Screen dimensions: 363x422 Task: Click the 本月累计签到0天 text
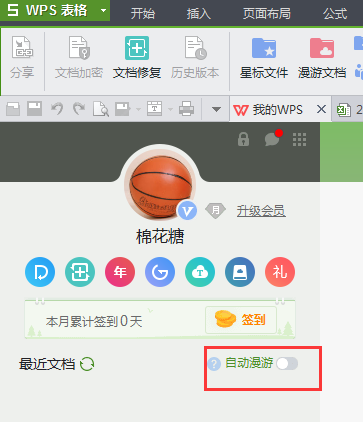pos(94,321)
